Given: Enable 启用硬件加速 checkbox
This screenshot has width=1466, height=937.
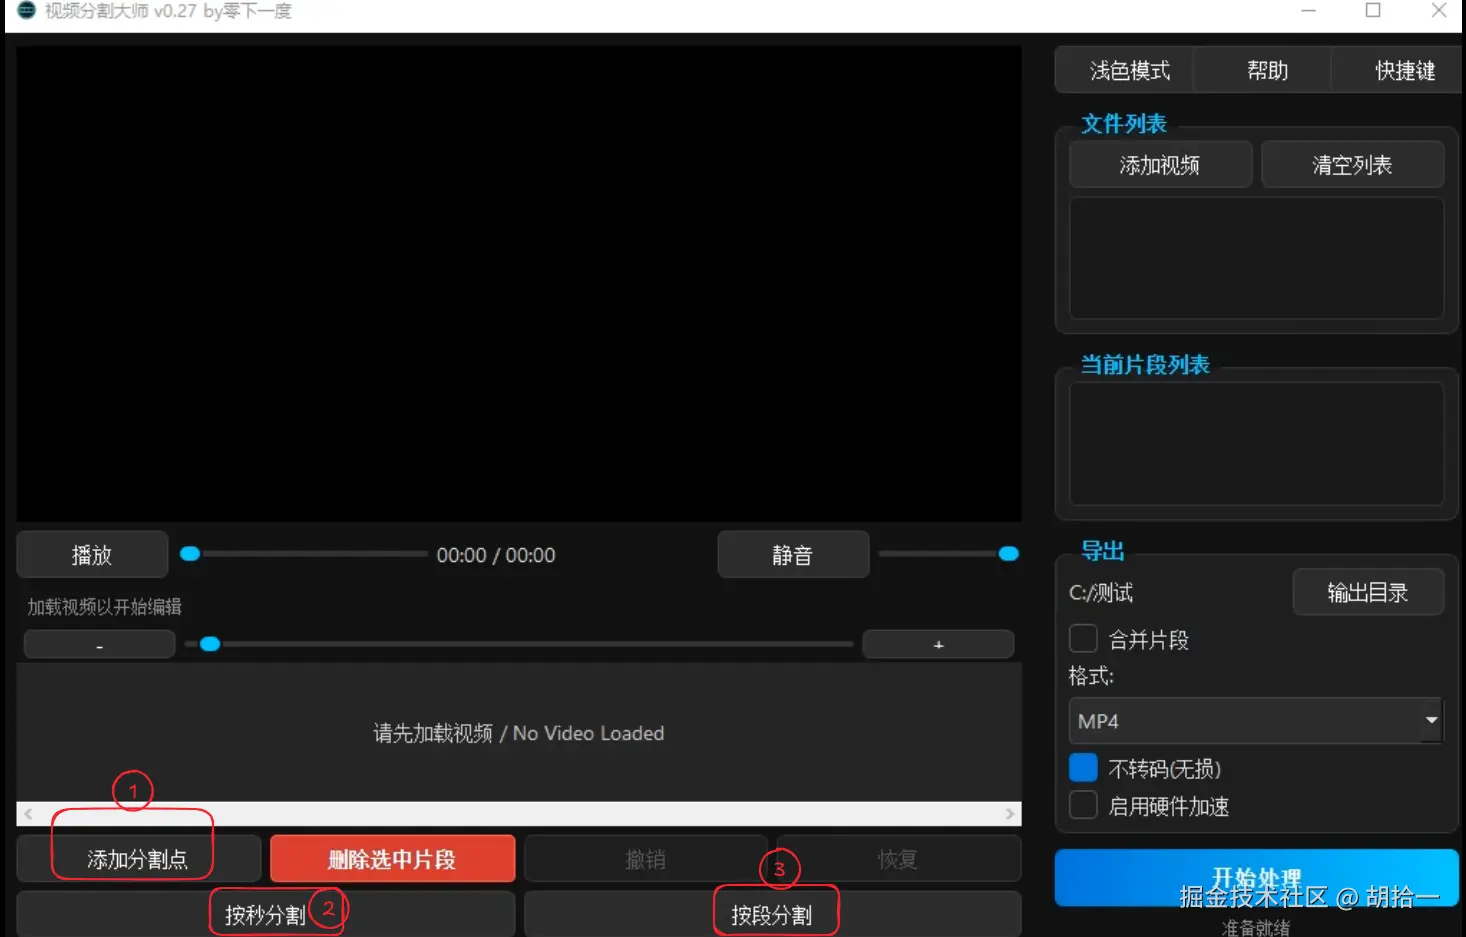Looking at the screenshot, I should point(1083,805).
